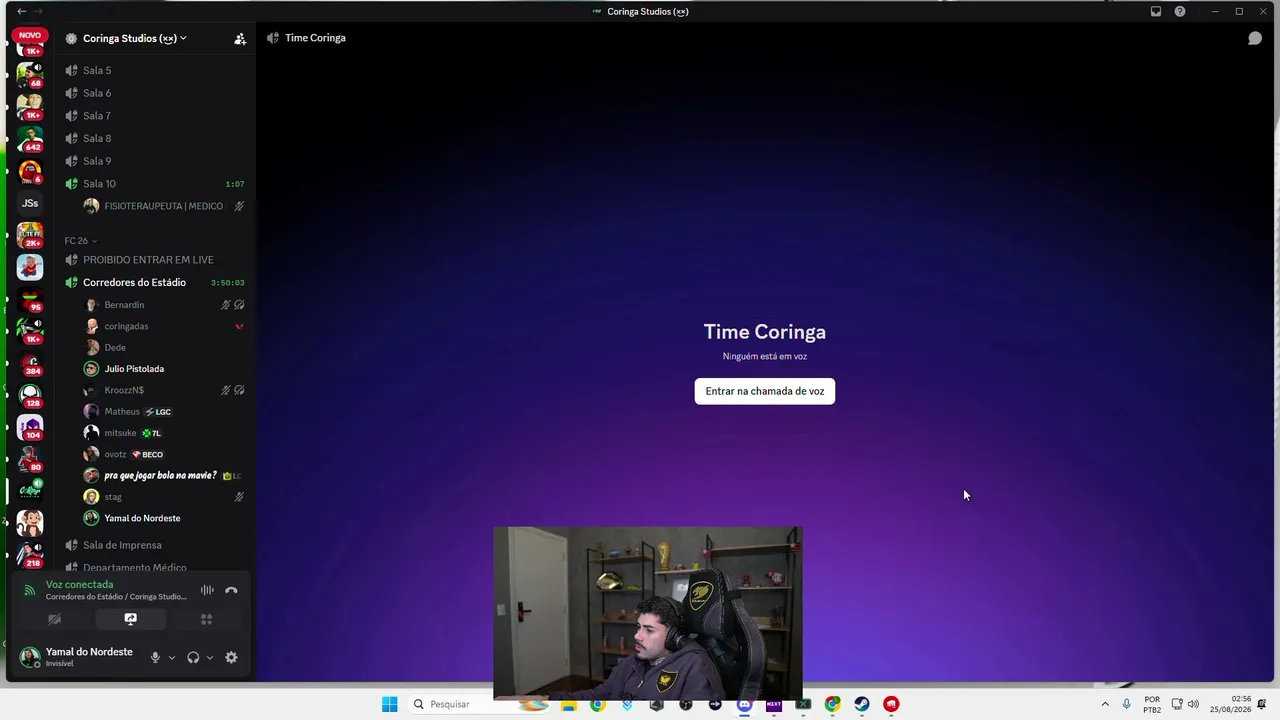Open Discord from the Windows taskbar
1280x720 pixels.
coord(744,704)
